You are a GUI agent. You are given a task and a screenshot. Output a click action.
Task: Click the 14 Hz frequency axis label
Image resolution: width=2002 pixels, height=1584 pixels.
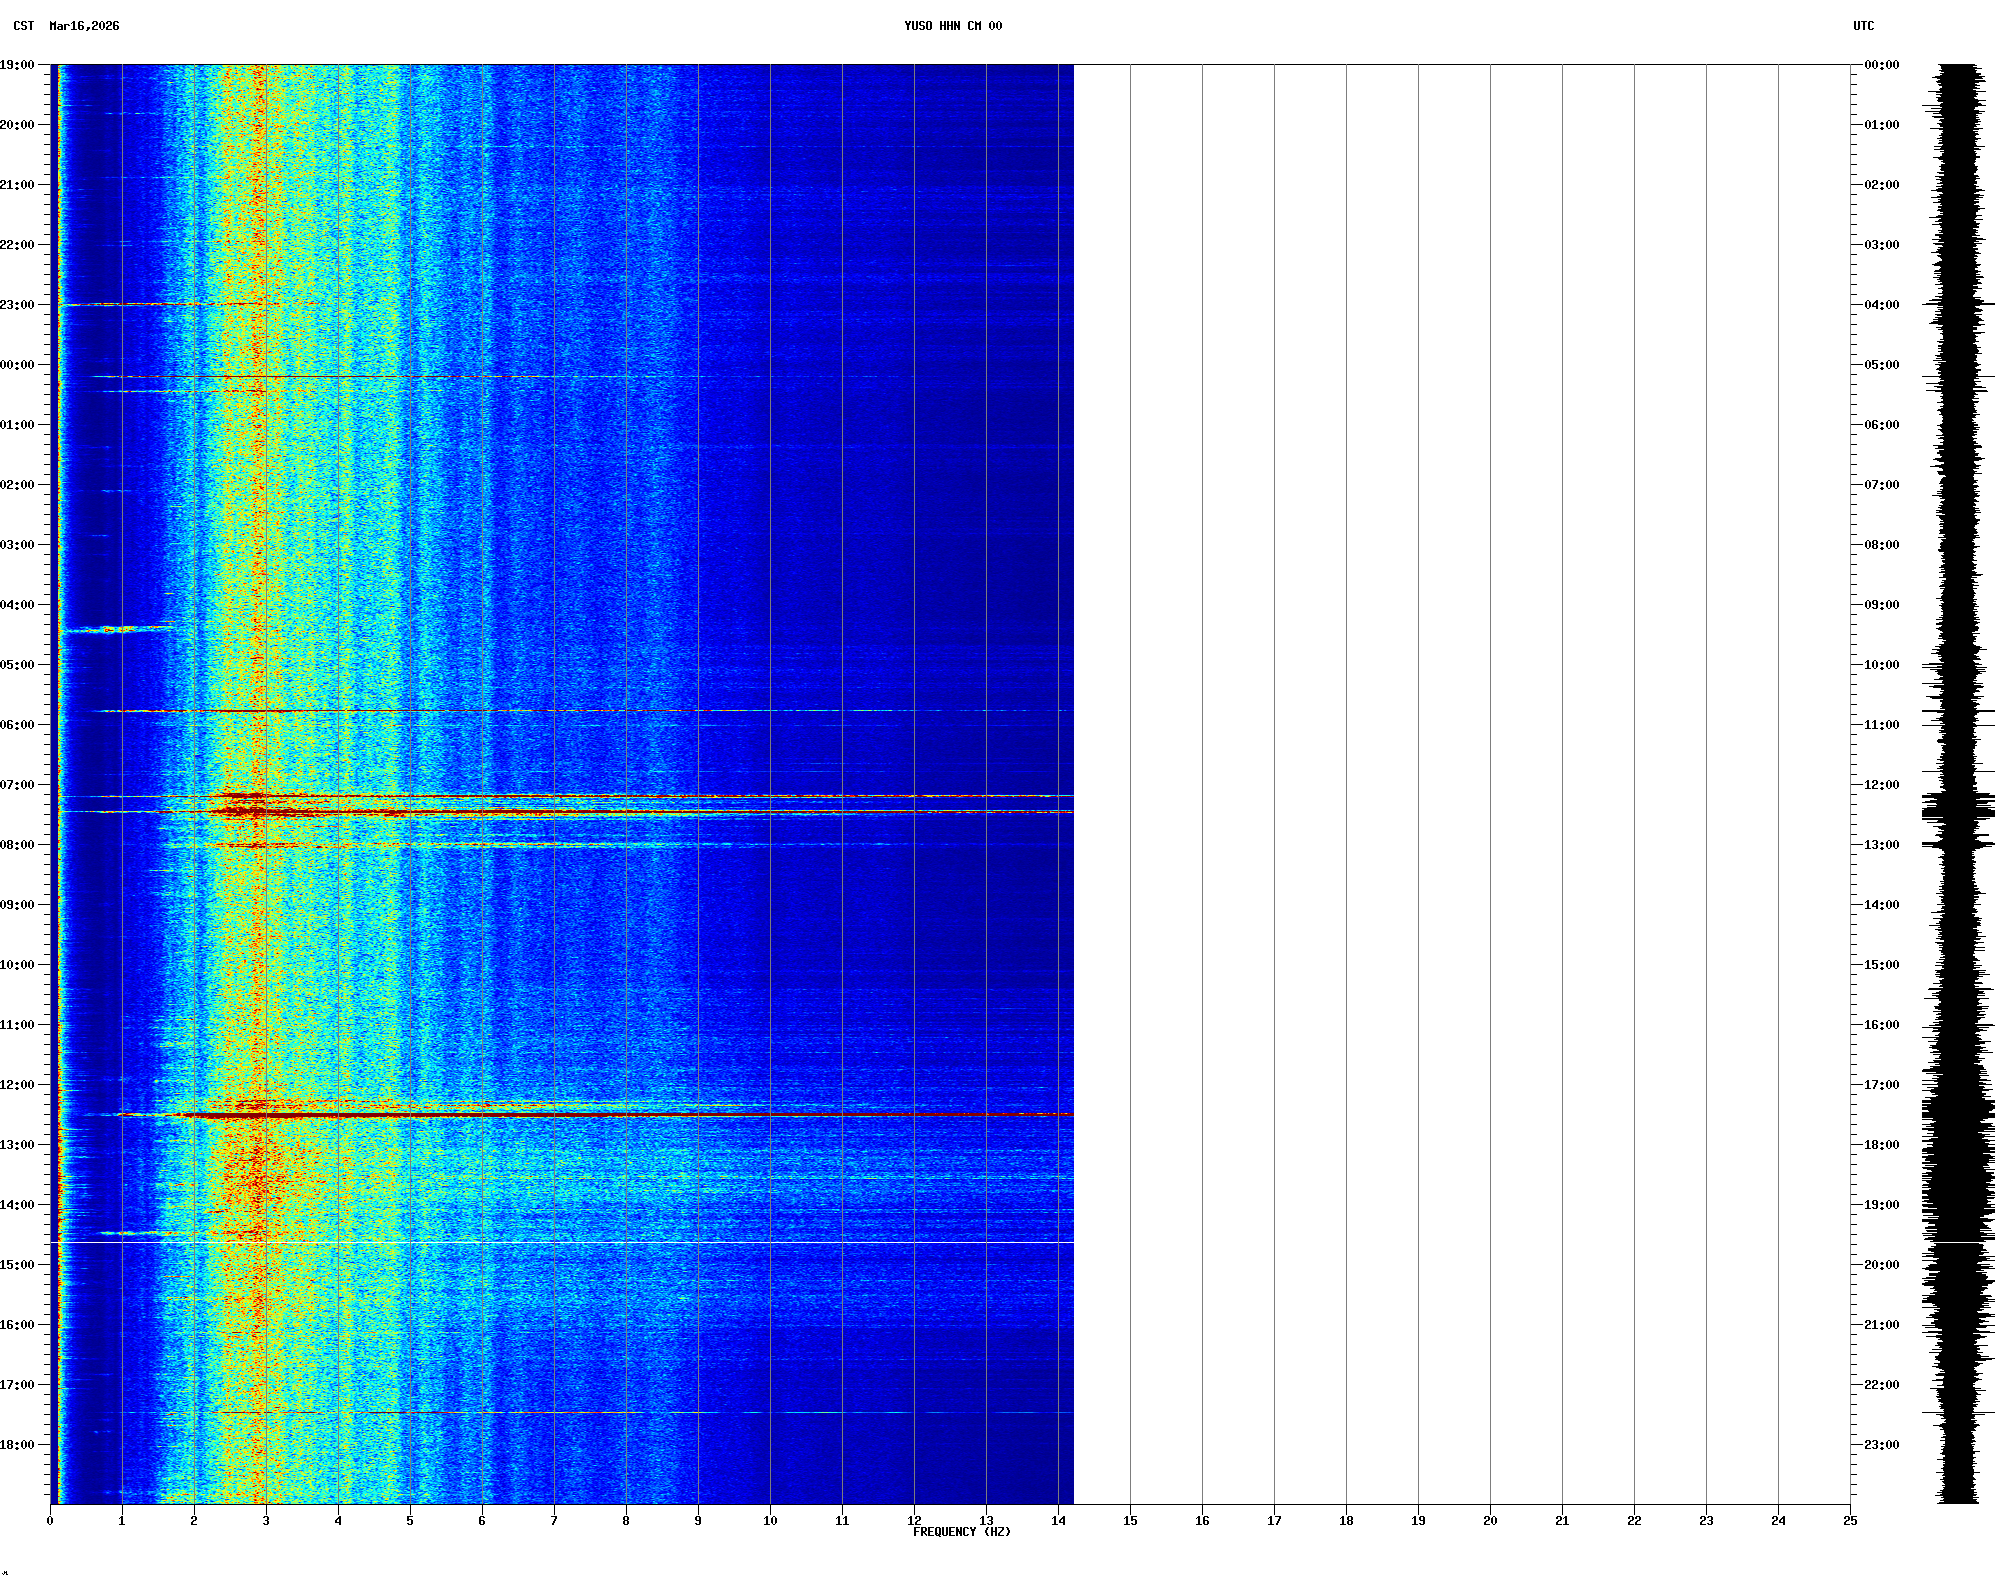tap(1058, 1521)
